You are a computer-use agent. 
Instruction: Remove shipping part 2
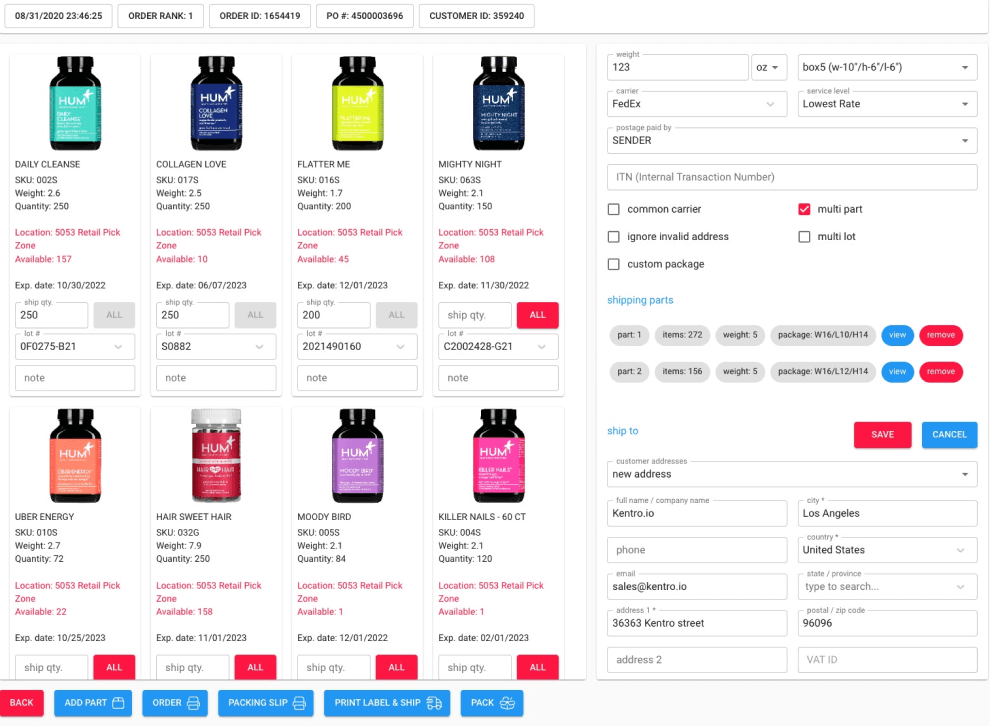click(941, 372)
